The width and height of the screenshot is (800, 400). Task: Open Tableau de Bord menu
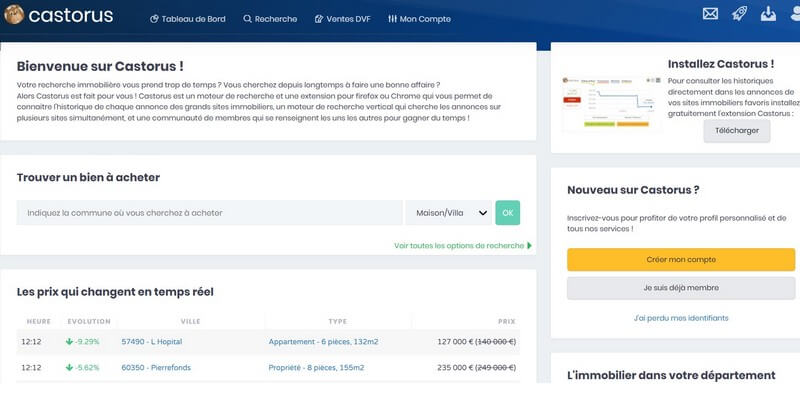[x=188, y=19]
